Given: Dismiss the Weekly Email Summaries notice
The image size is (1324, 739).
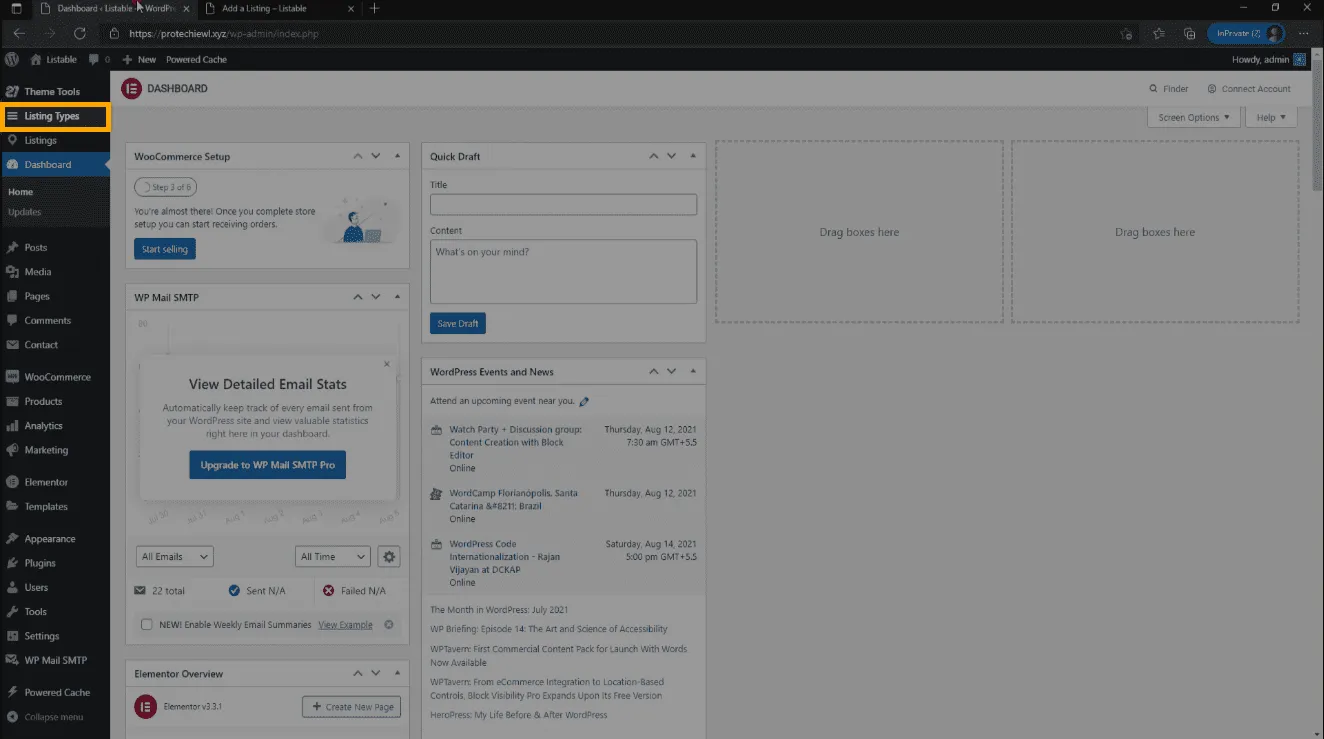Looking at the screenshot, I should pos(389,625).
